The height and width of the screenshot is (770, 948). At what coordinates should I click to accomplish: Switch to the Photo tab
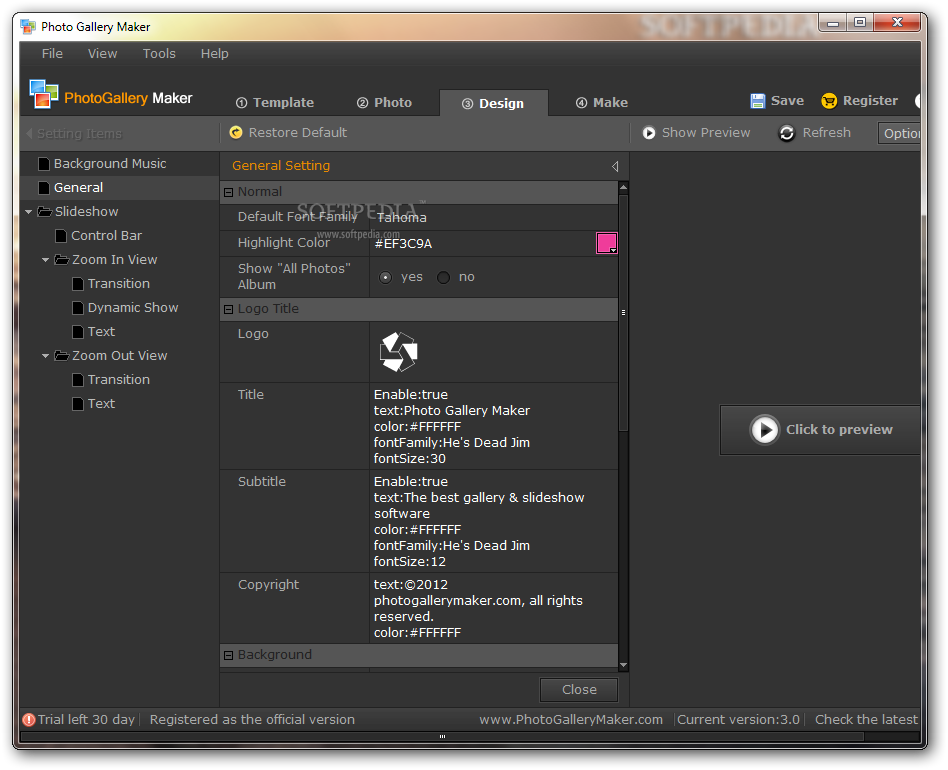pyautogui.click(x=385, y=103)
